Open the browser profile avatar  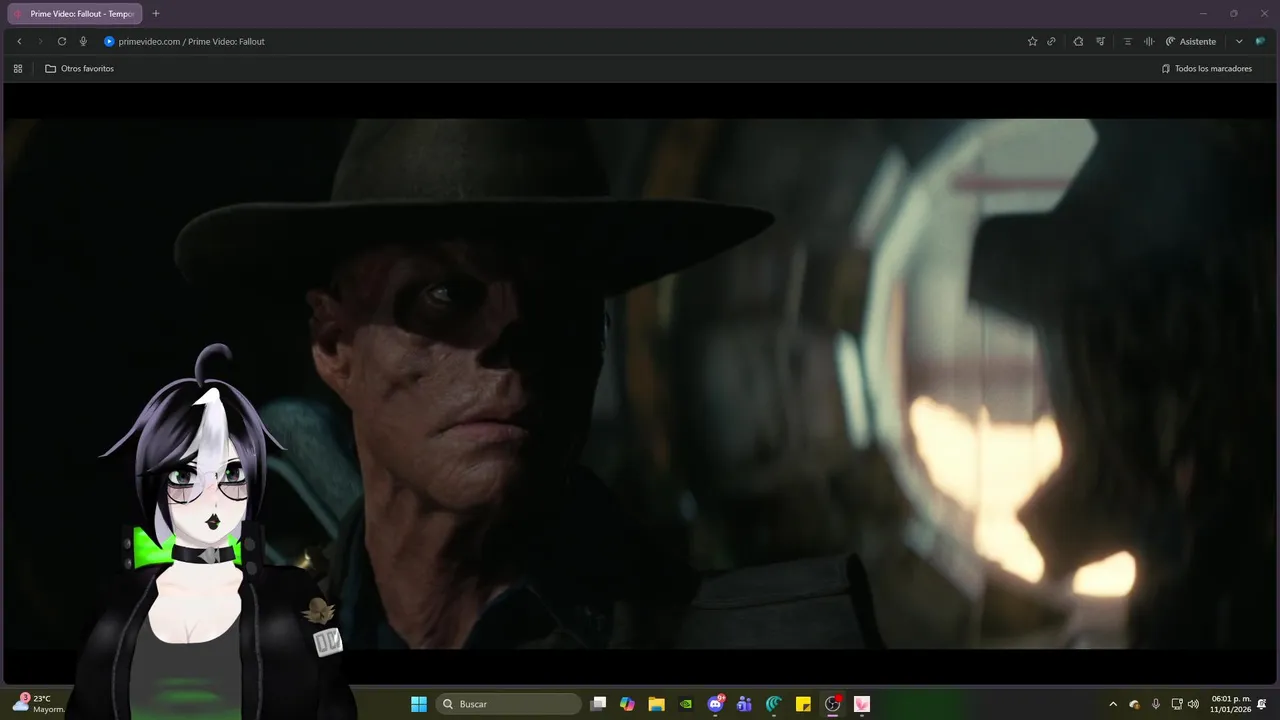(1260, 41)
